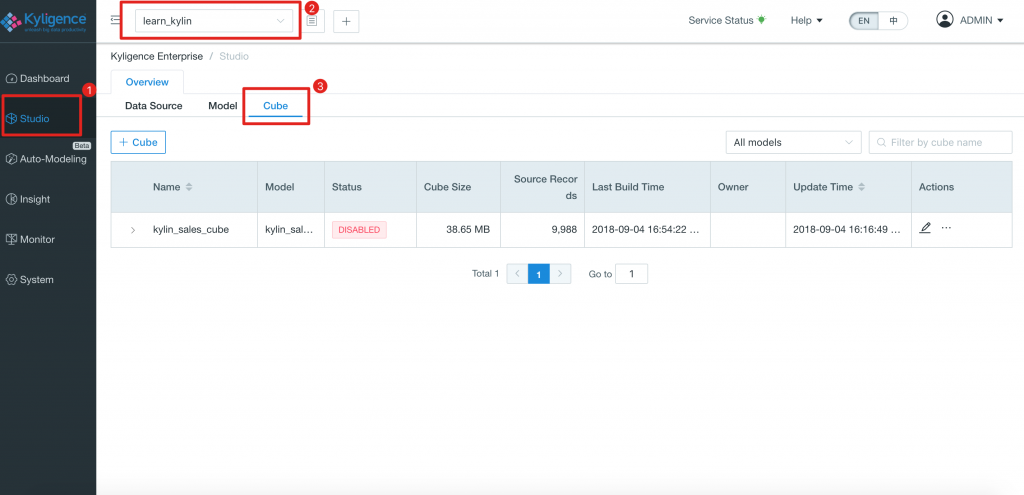
Task: Collapse the sidebar with hamburger icon
Action: point(115,20)
